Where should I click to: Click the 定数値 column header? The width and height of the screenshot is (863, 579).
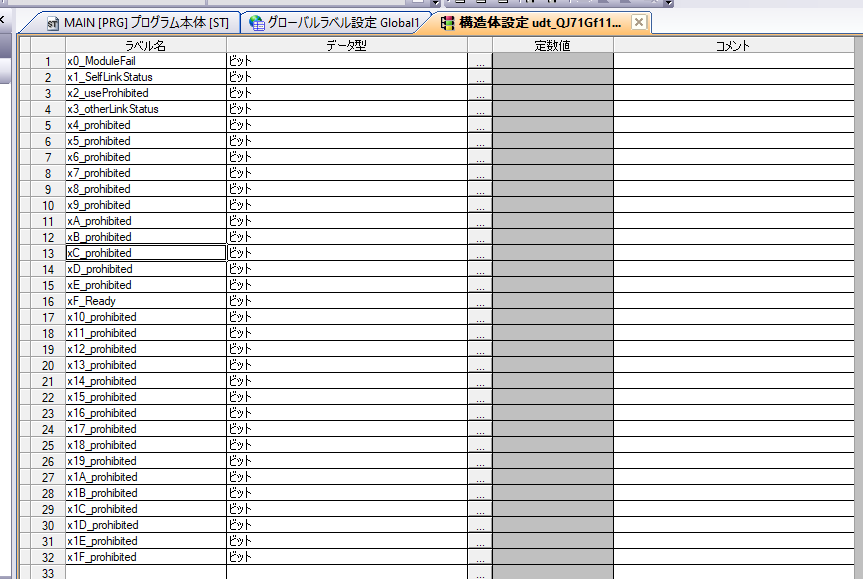pyautogui.click(x=553, y=45)
